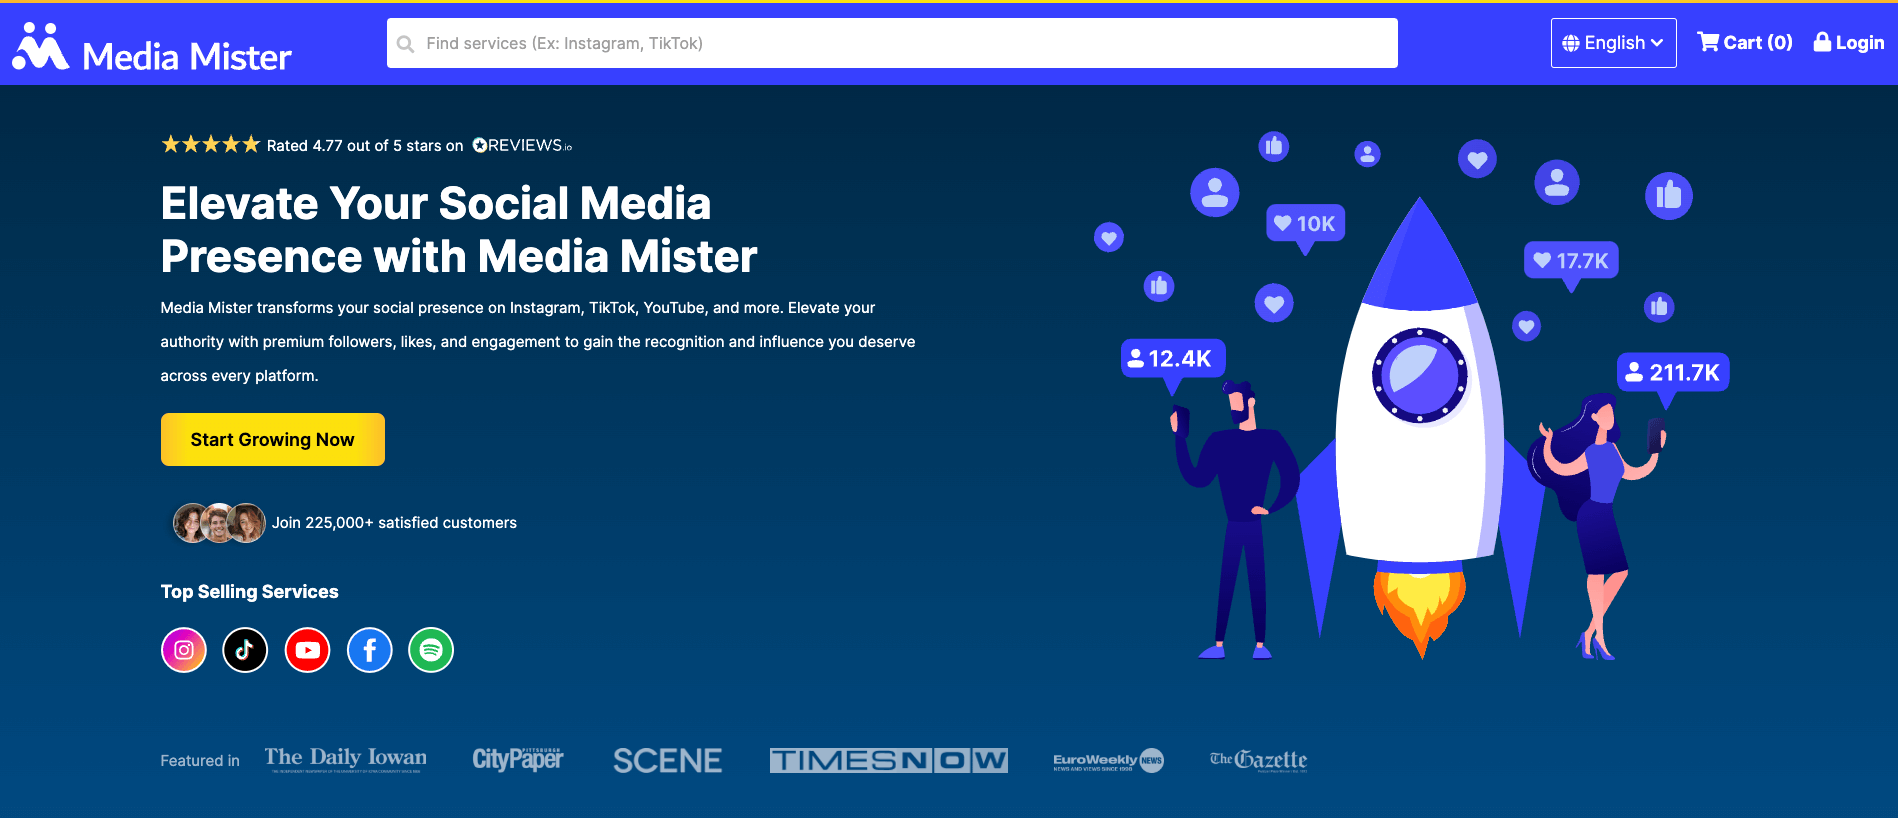
Task: Click the Featured in label
Action: [x=200, y=760]
